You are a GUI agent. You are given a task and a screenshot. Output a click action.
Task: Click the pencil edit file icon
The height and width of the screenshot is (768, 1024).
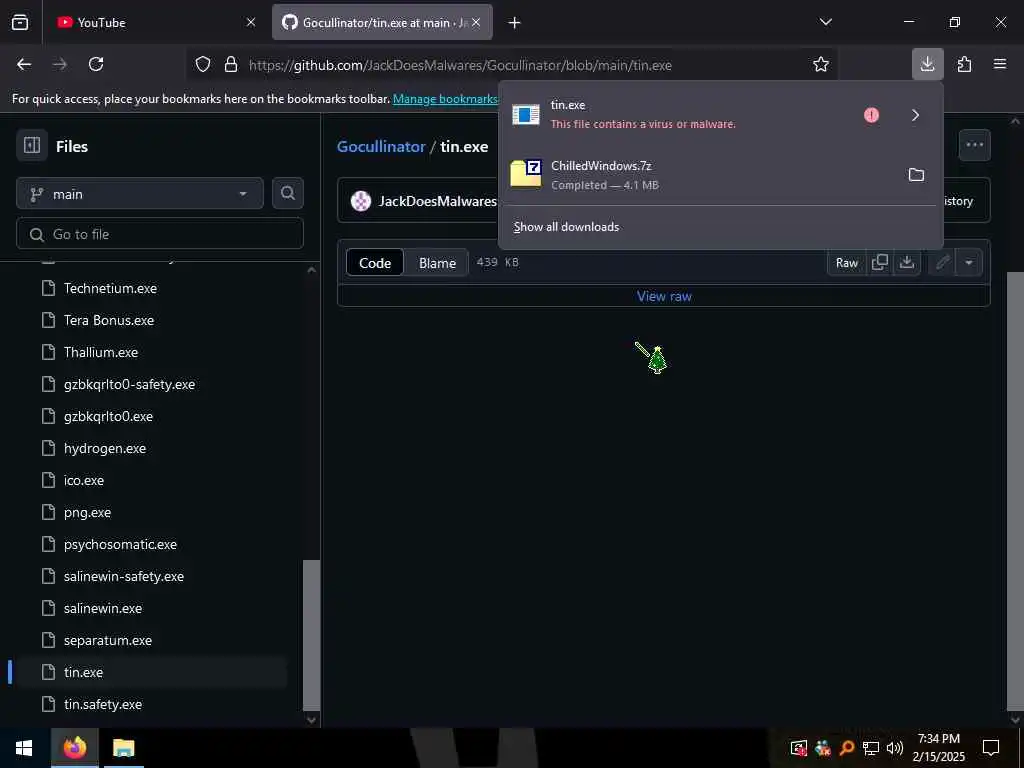click(x=942, y=263)
